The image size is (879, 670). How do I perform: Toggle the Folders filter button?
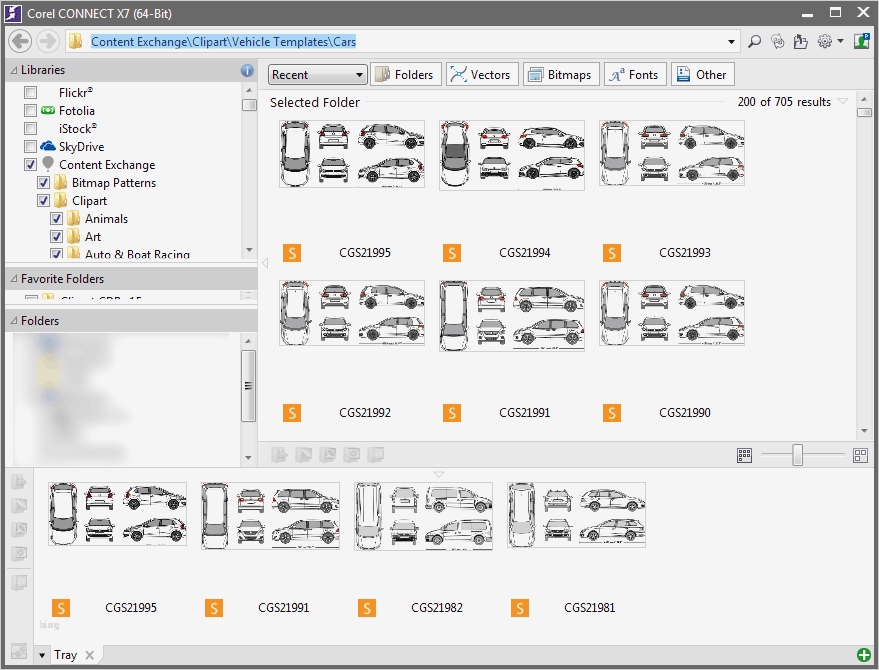point(405,75)
